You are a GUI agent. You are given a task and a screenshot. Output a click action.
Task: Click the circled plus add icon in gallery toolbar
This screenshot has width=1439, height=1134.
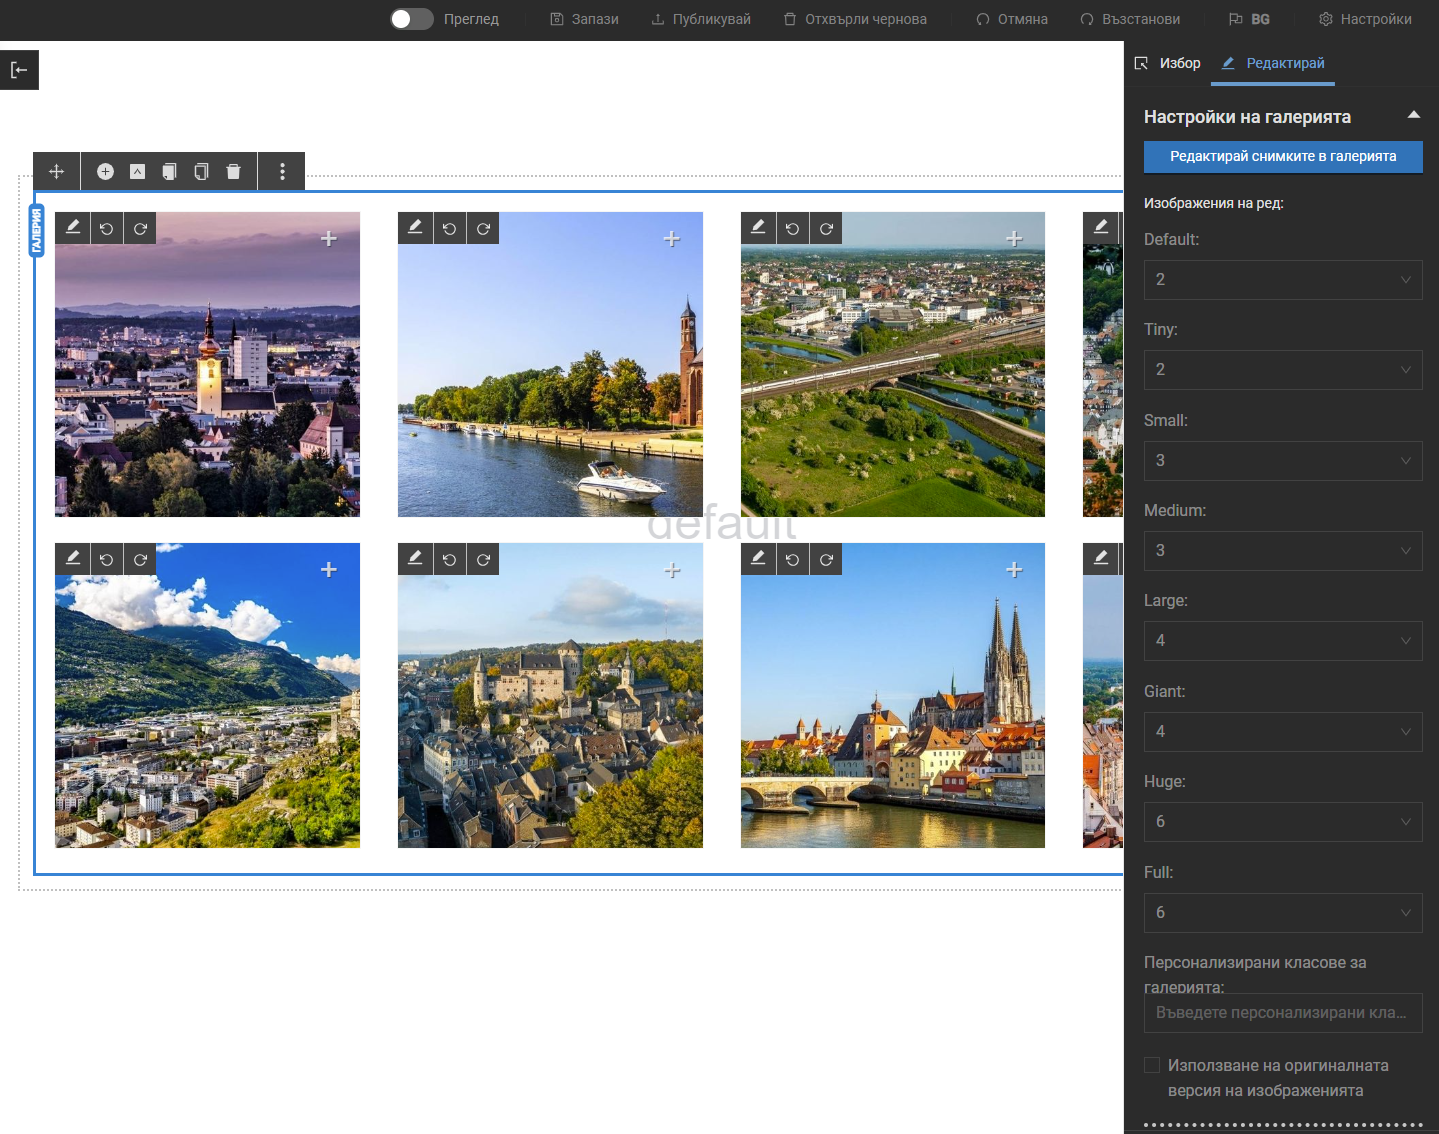(x=105, y=172)
